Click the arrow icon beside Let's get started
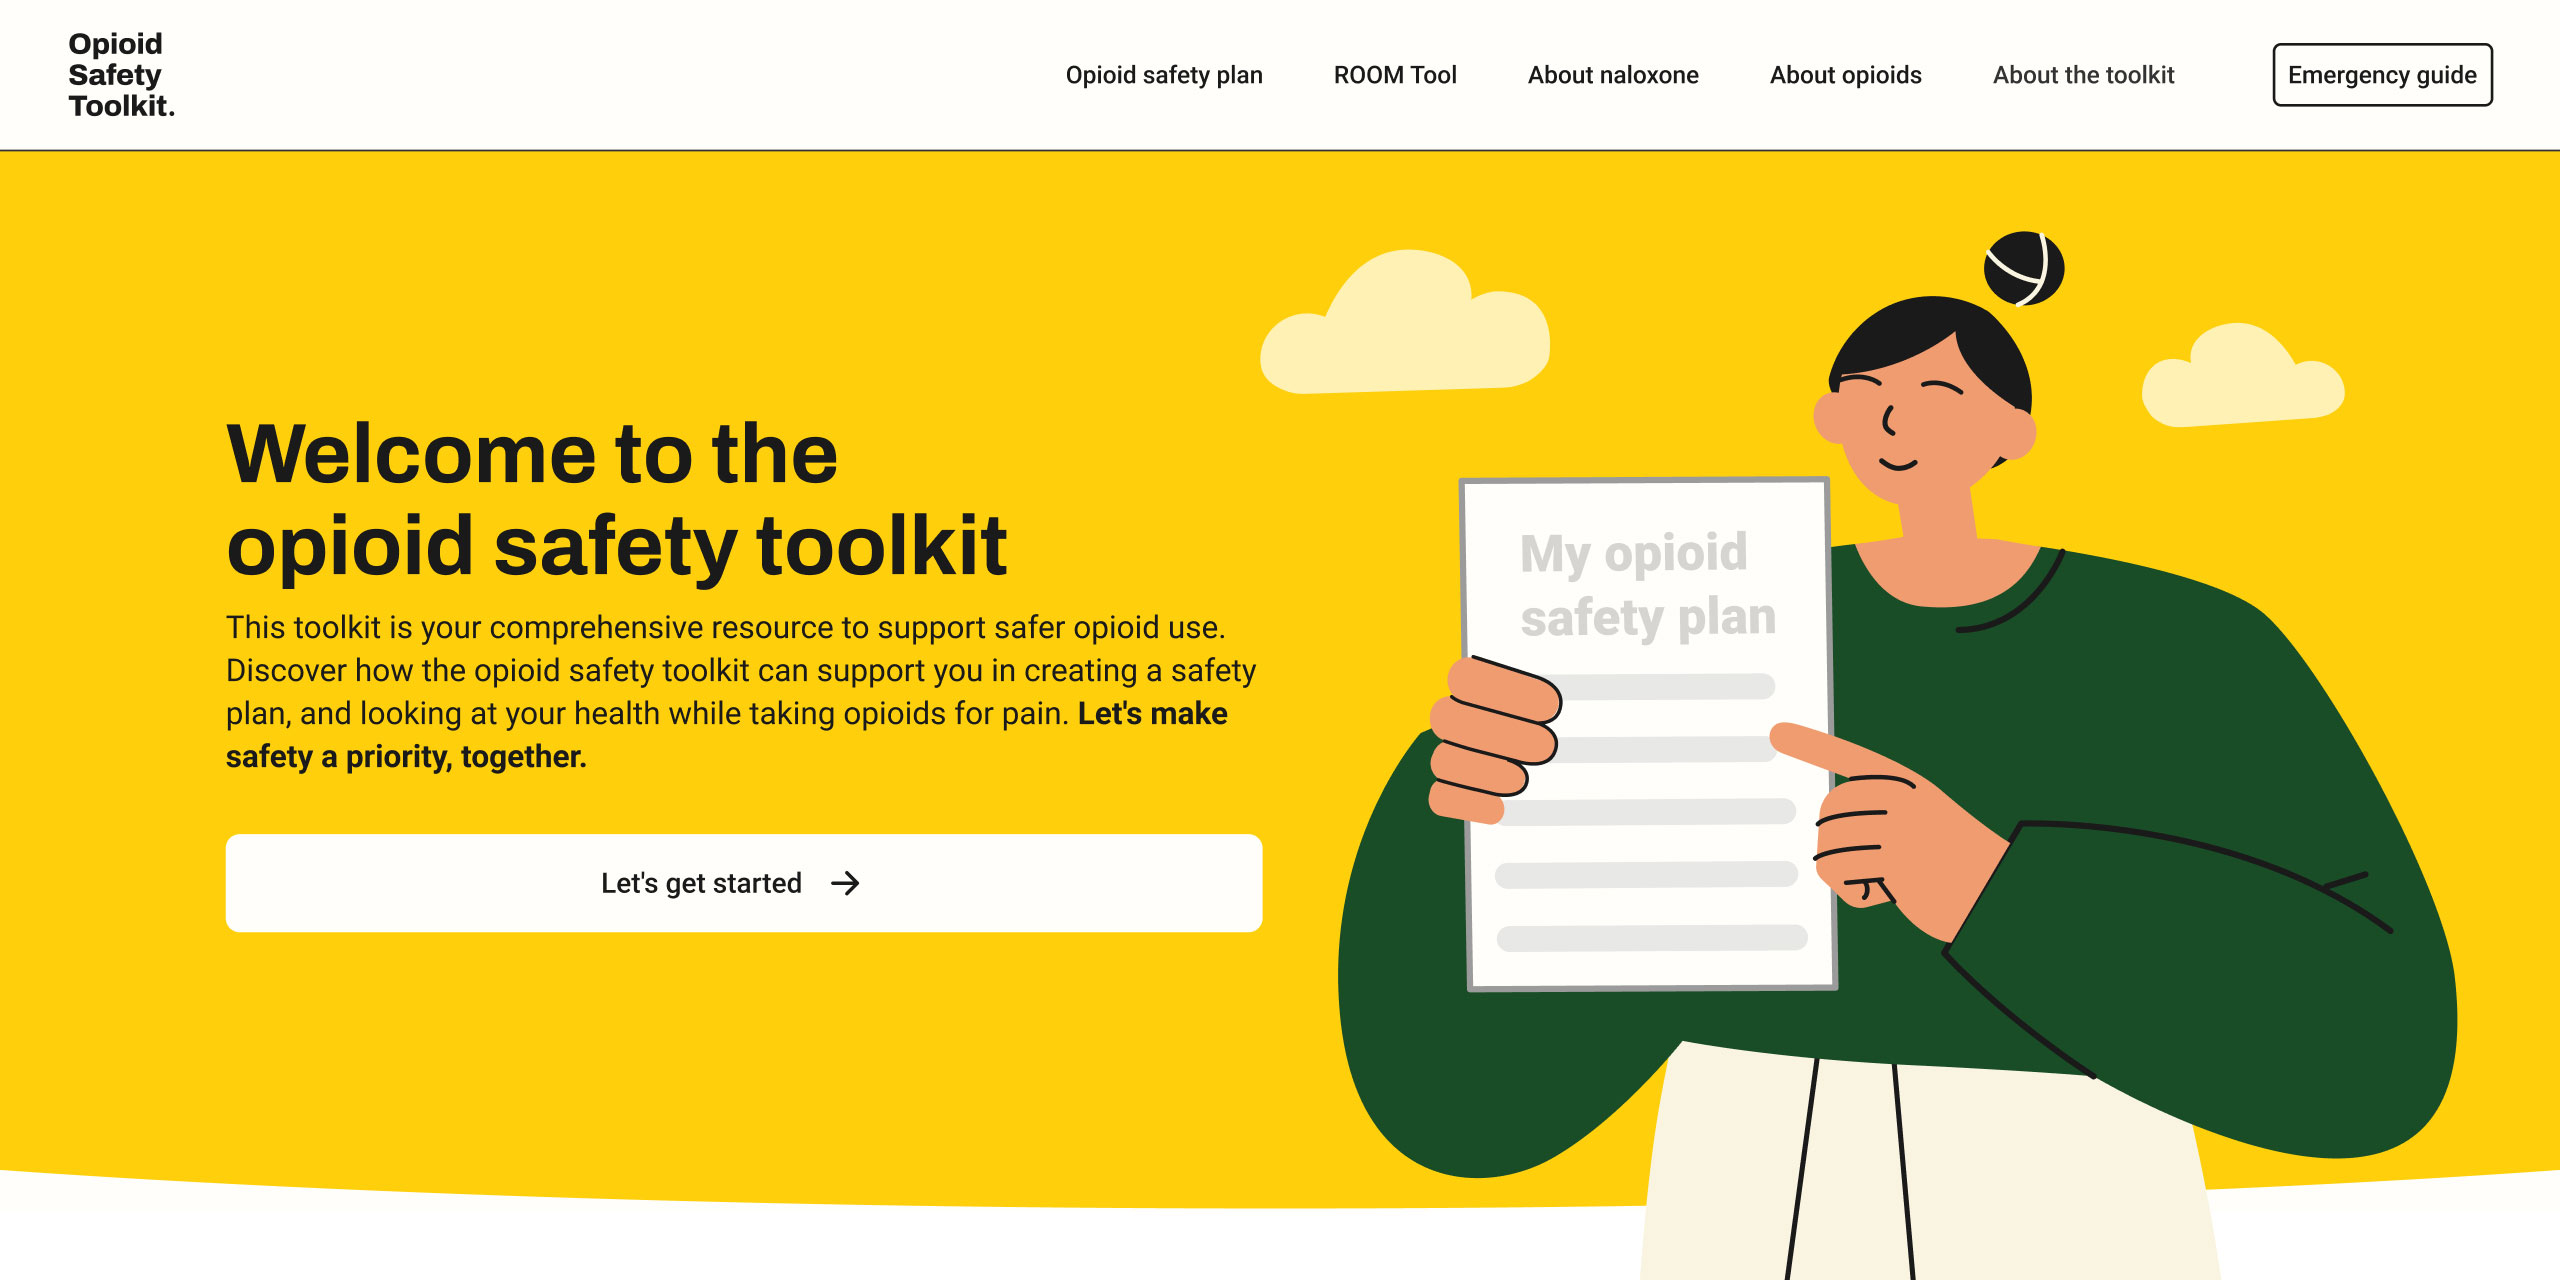 coord(845,883)
